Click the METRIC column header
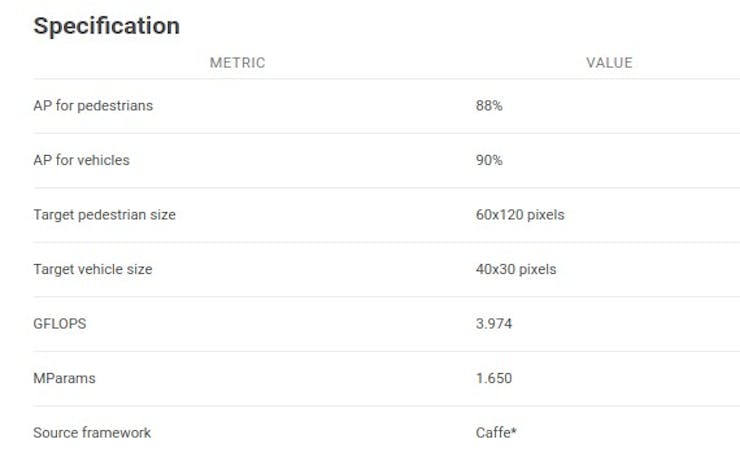 [237, 63]
